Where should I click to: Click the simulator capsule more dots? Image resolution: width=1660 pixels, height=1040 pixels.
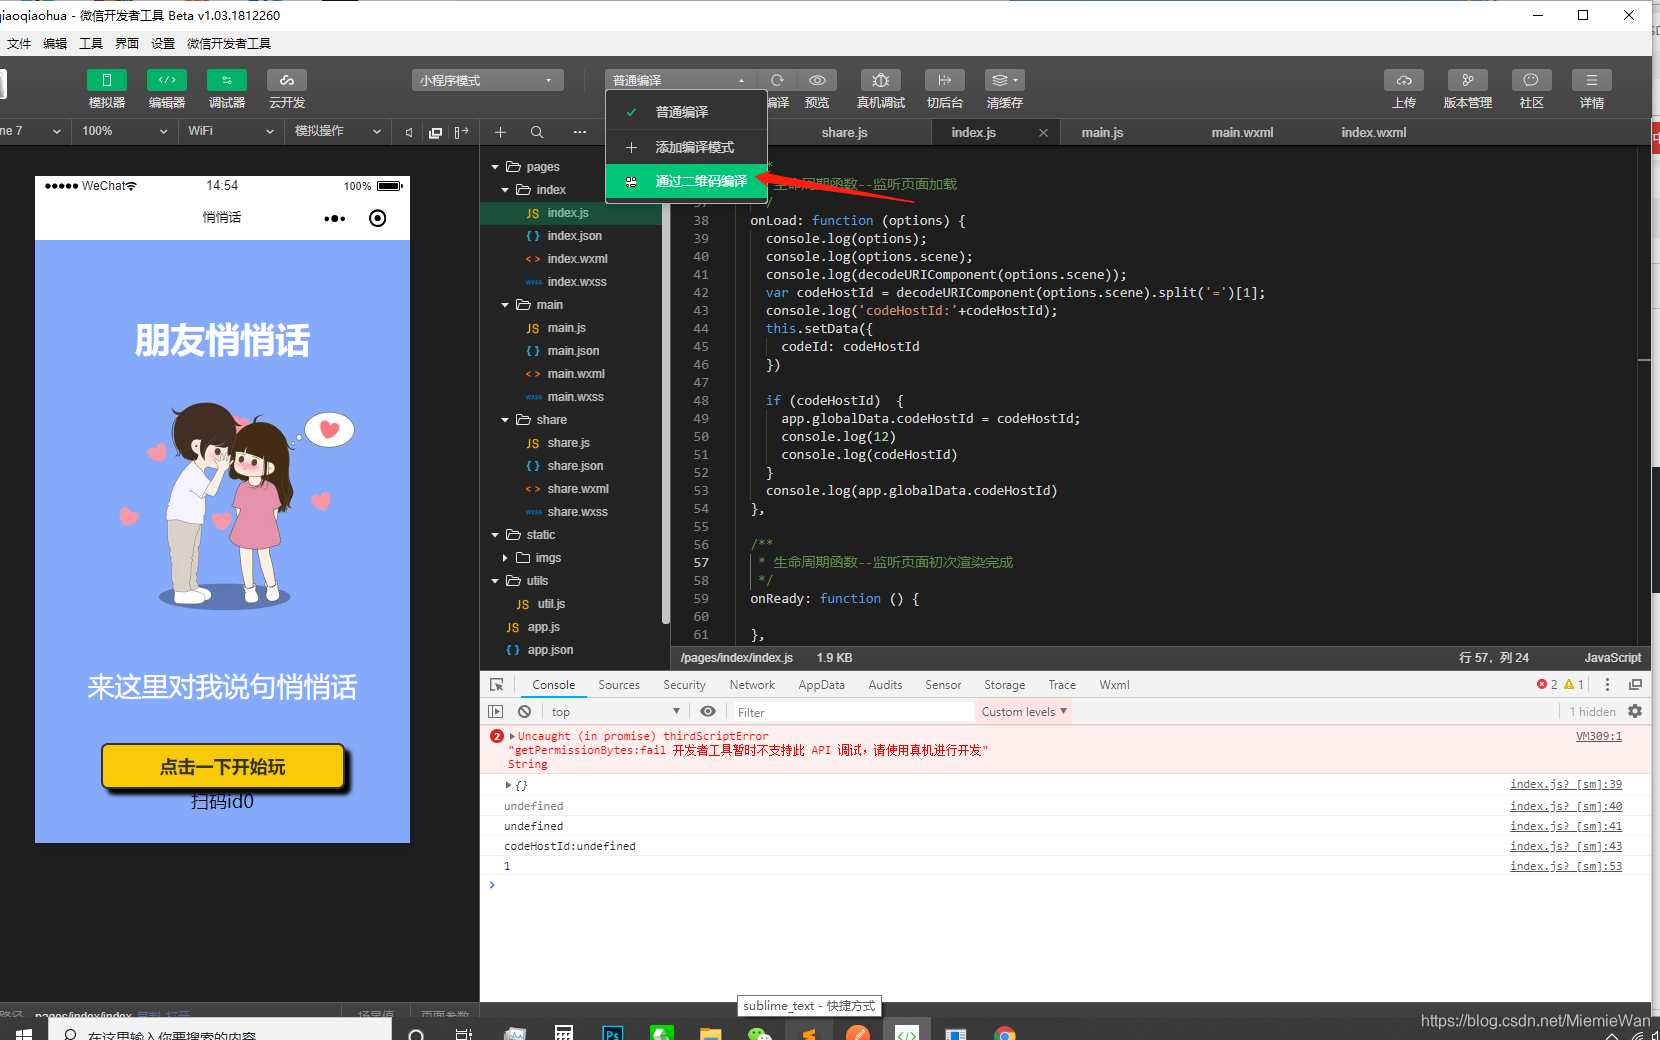click(335, 218)
